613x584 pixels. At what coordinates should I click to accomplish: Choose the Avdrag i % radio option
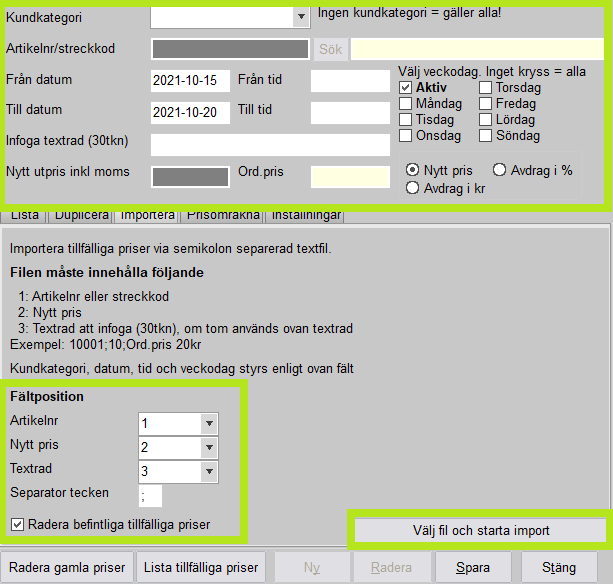499,170
